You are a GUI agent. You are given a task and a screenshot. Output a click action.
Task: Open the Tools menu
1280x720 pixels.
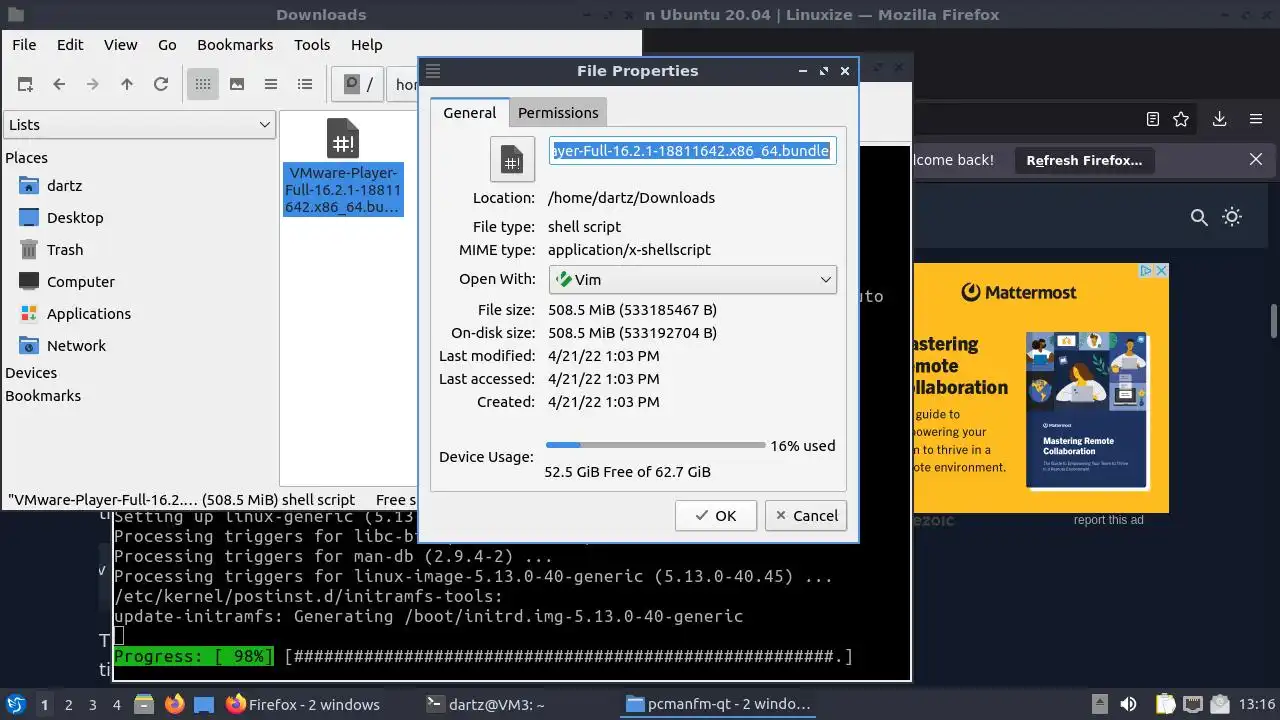pyautogui.click(x=312, y=44)
